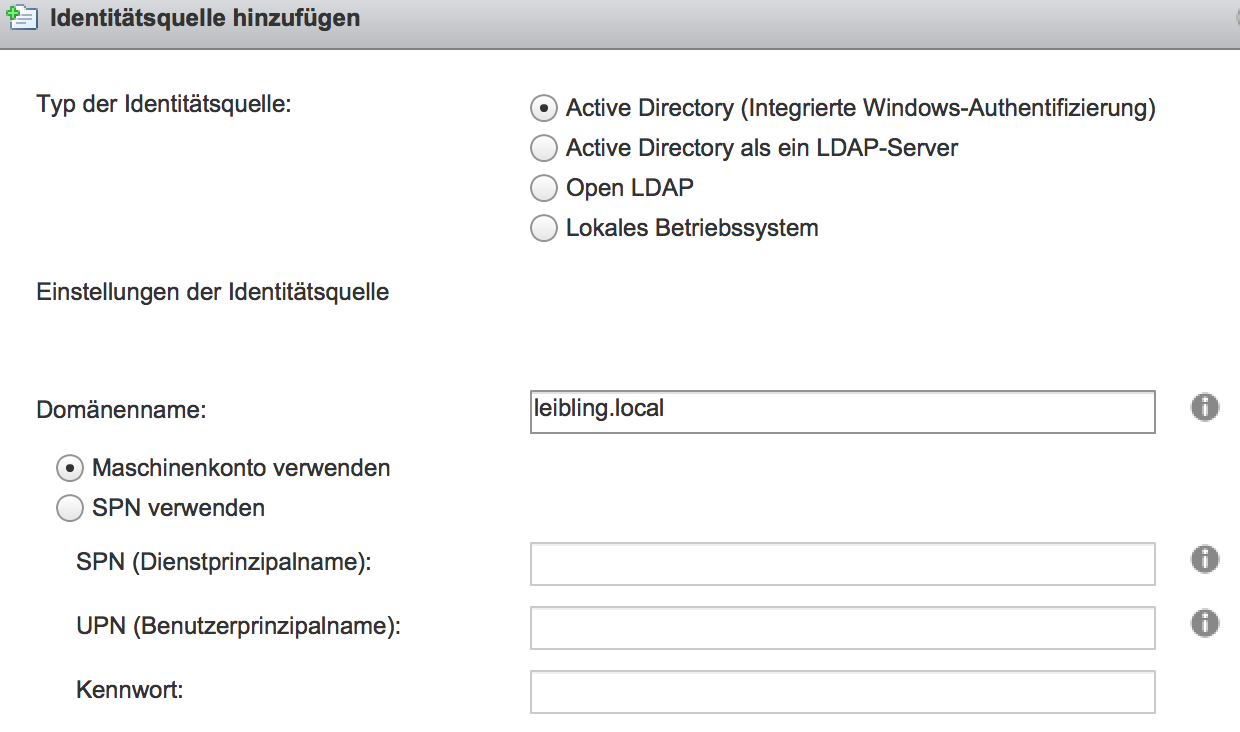Screen dimensions: 1240x732
Task: Click the Typ der Identitätsquelle label
Action: point(163,104)
